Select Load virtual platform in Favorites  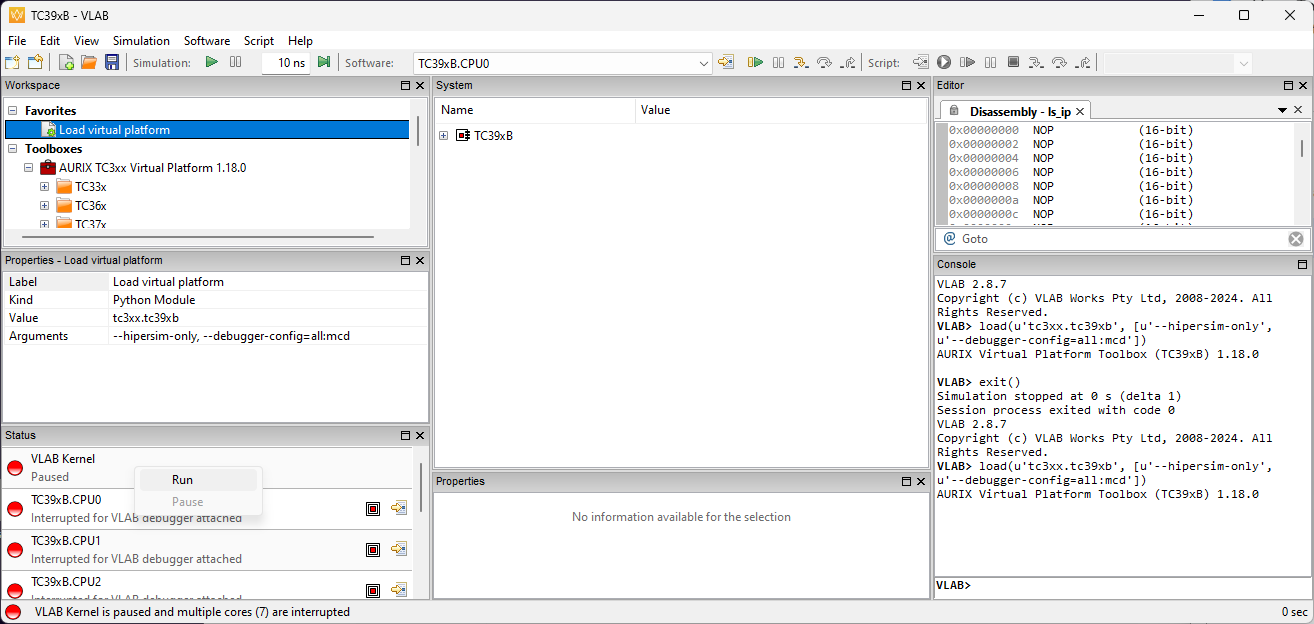pyautogui.click(x=114, y=130)
